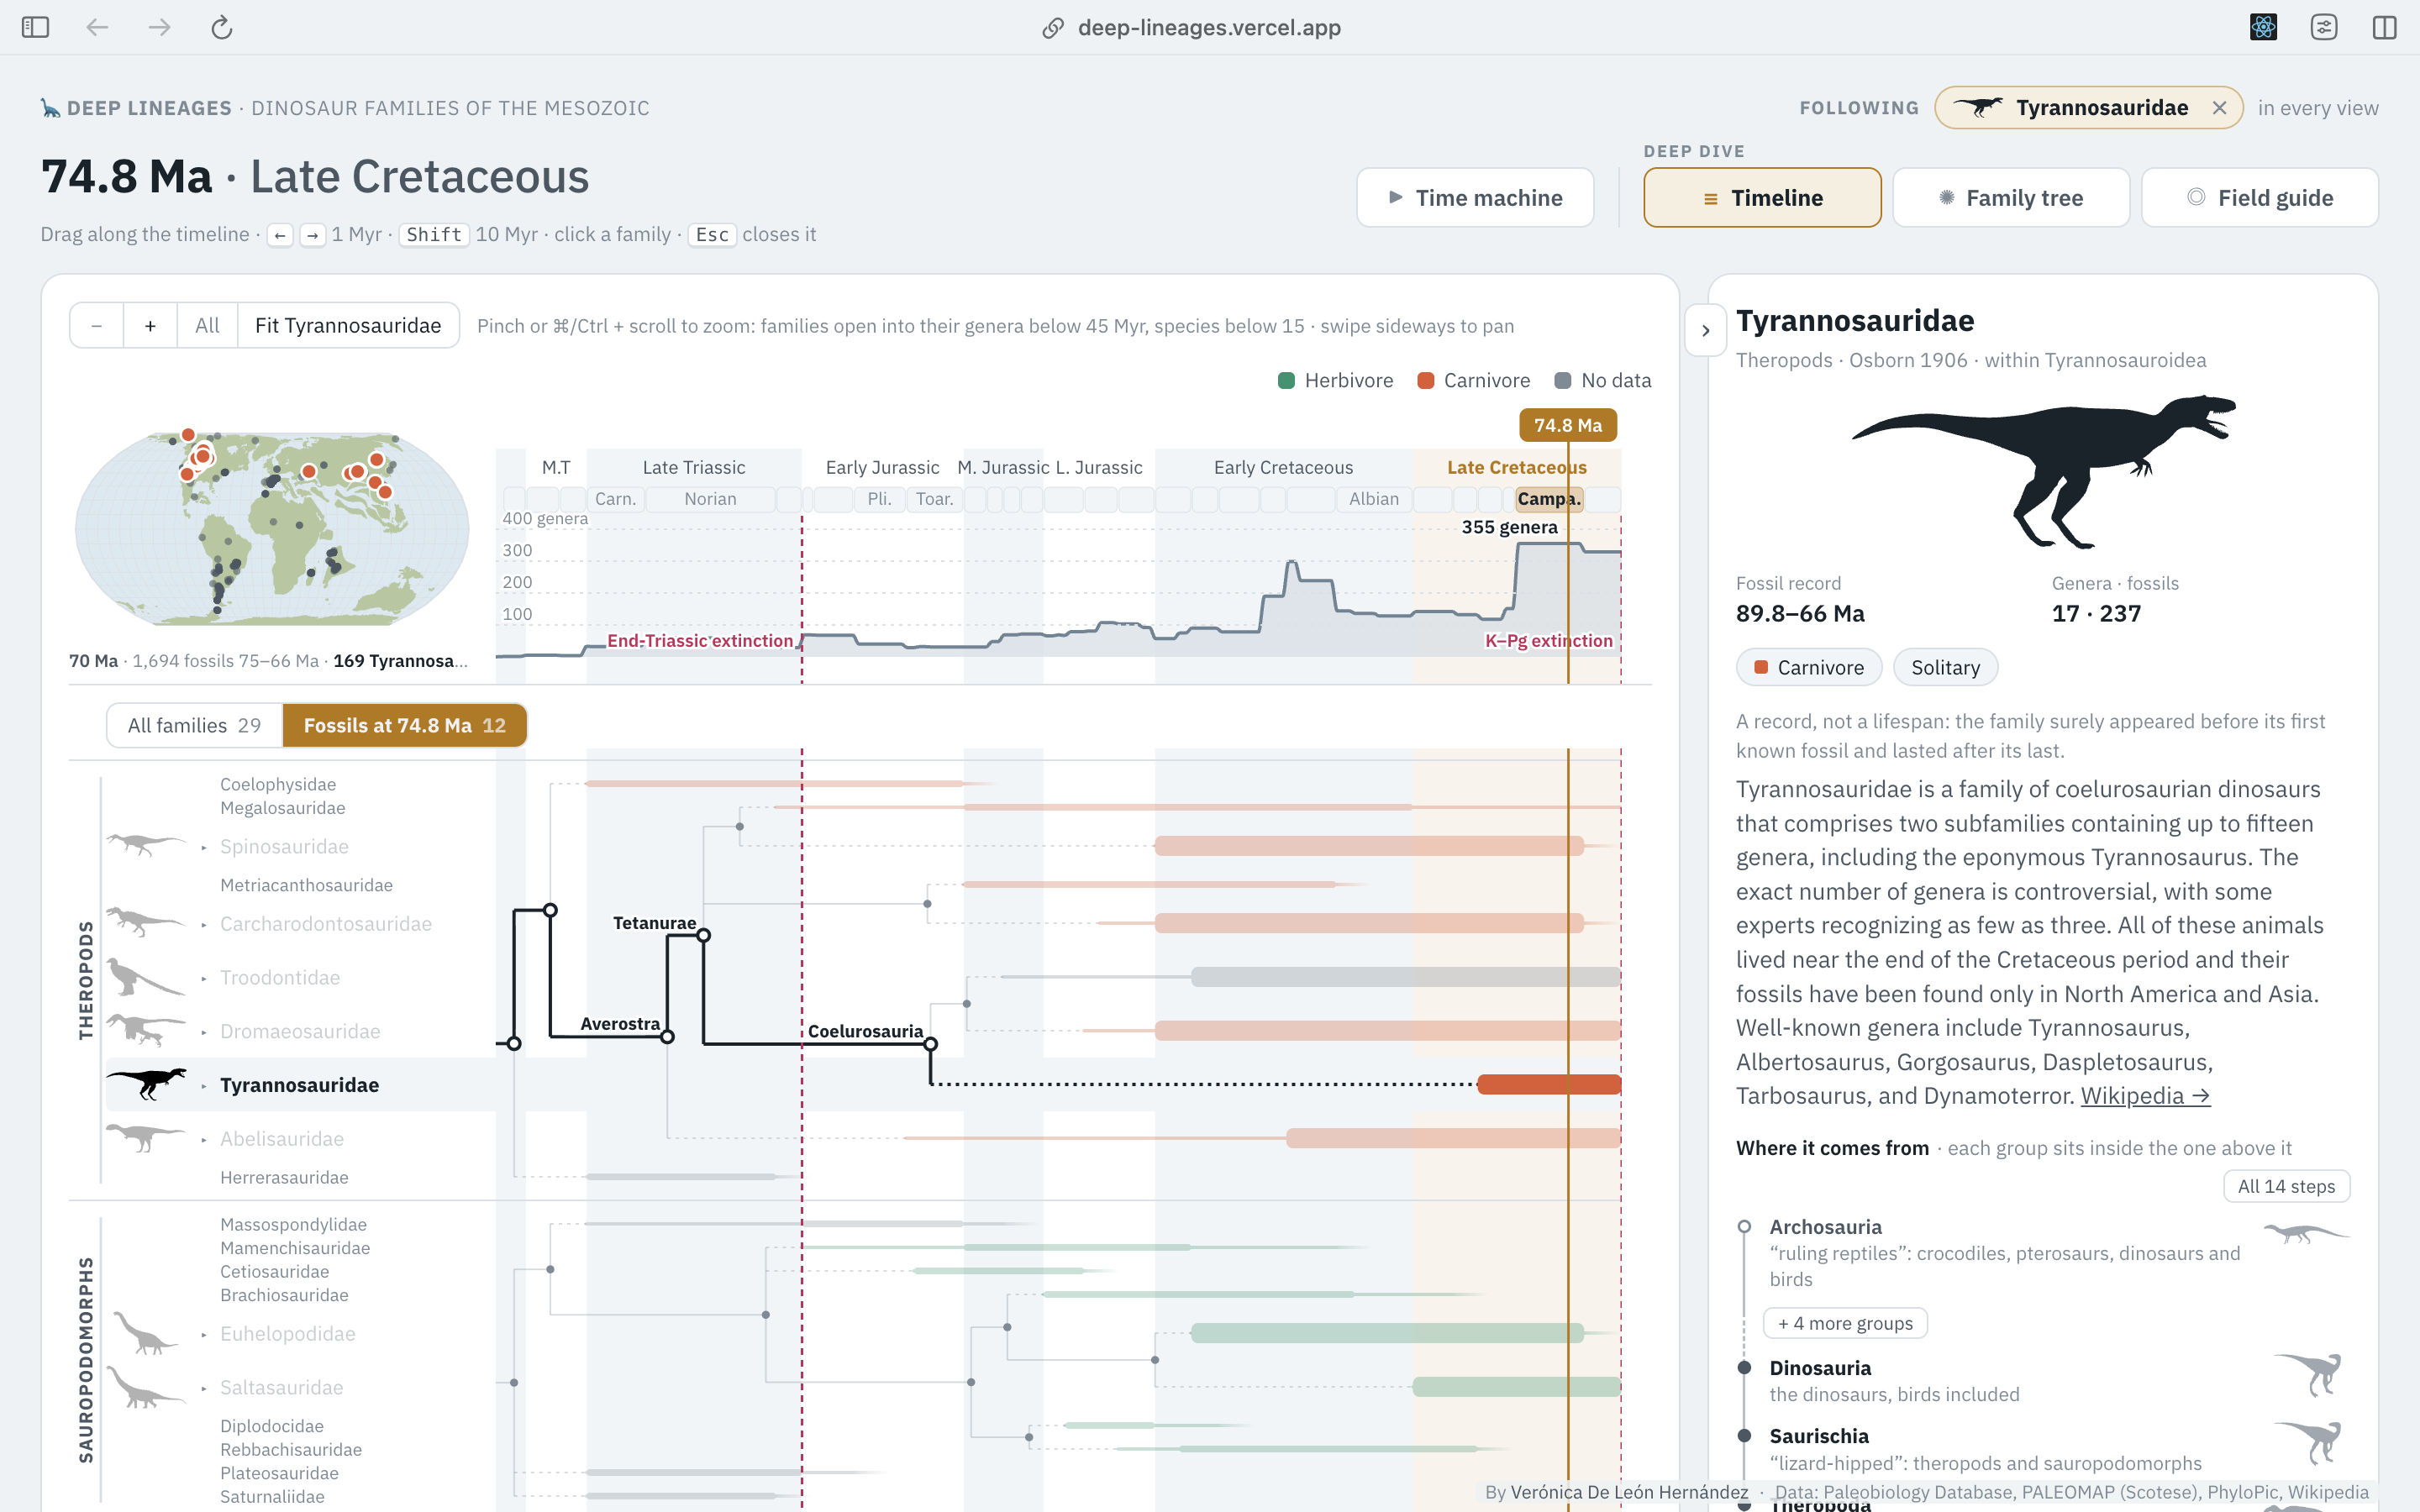The width and height of the screenshot is (2420, 1512).
Task: Reload the page with refresh icon
Action: pos(221,27)
